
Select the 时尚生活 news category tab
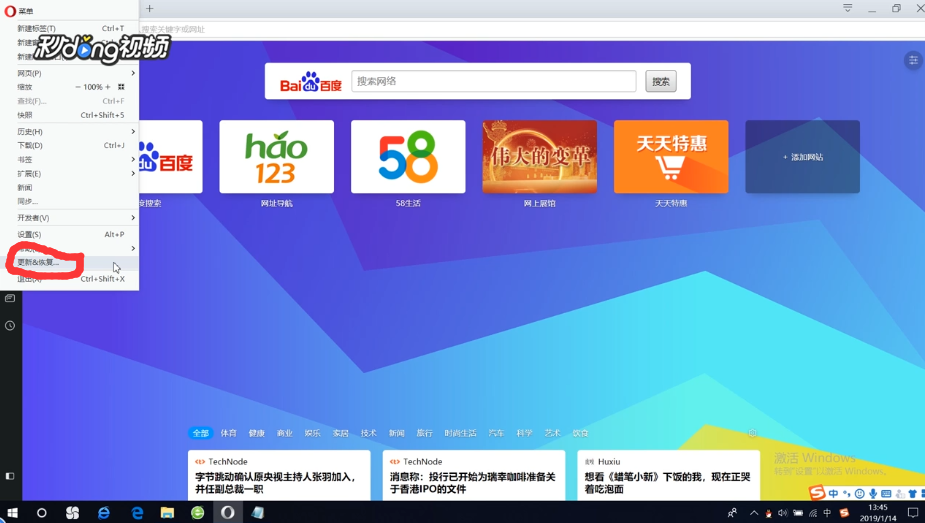(x=460, y=433)
